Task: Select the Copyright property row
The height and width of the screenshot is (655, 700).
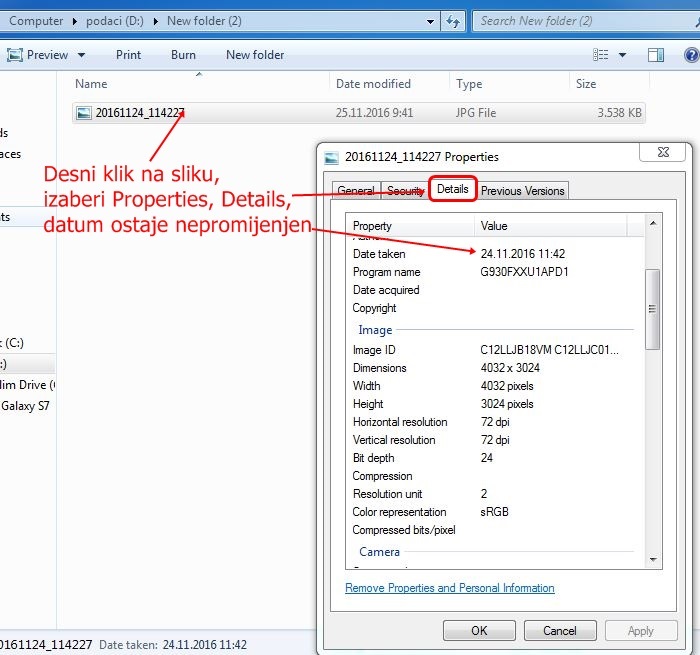Action: coord(496,308)
